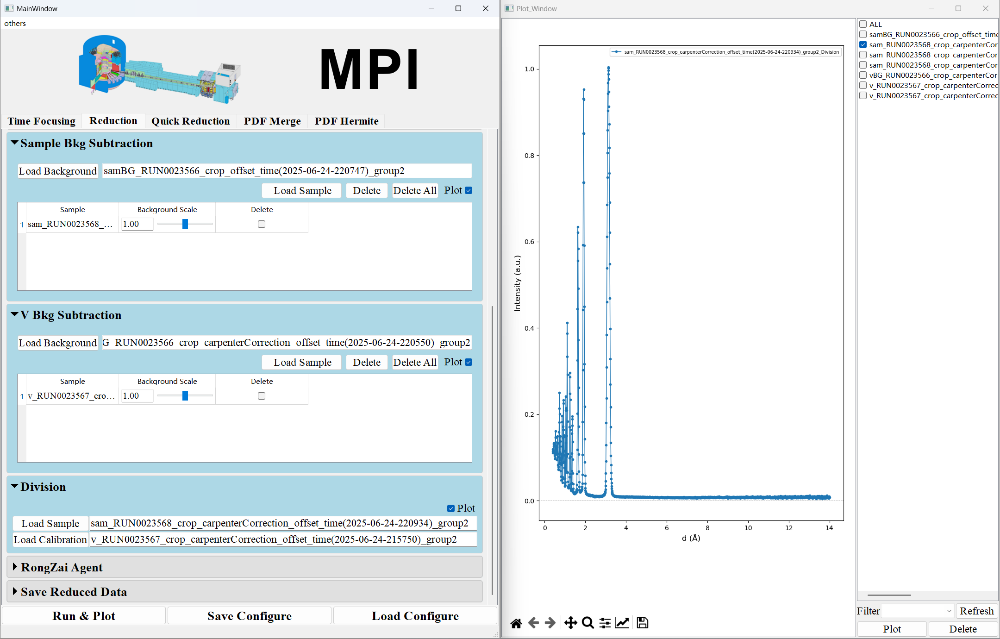The image size is (1000, 639).
Task: Collapse the Sample Bkg Subtraction section
Action: click(15, 143)
